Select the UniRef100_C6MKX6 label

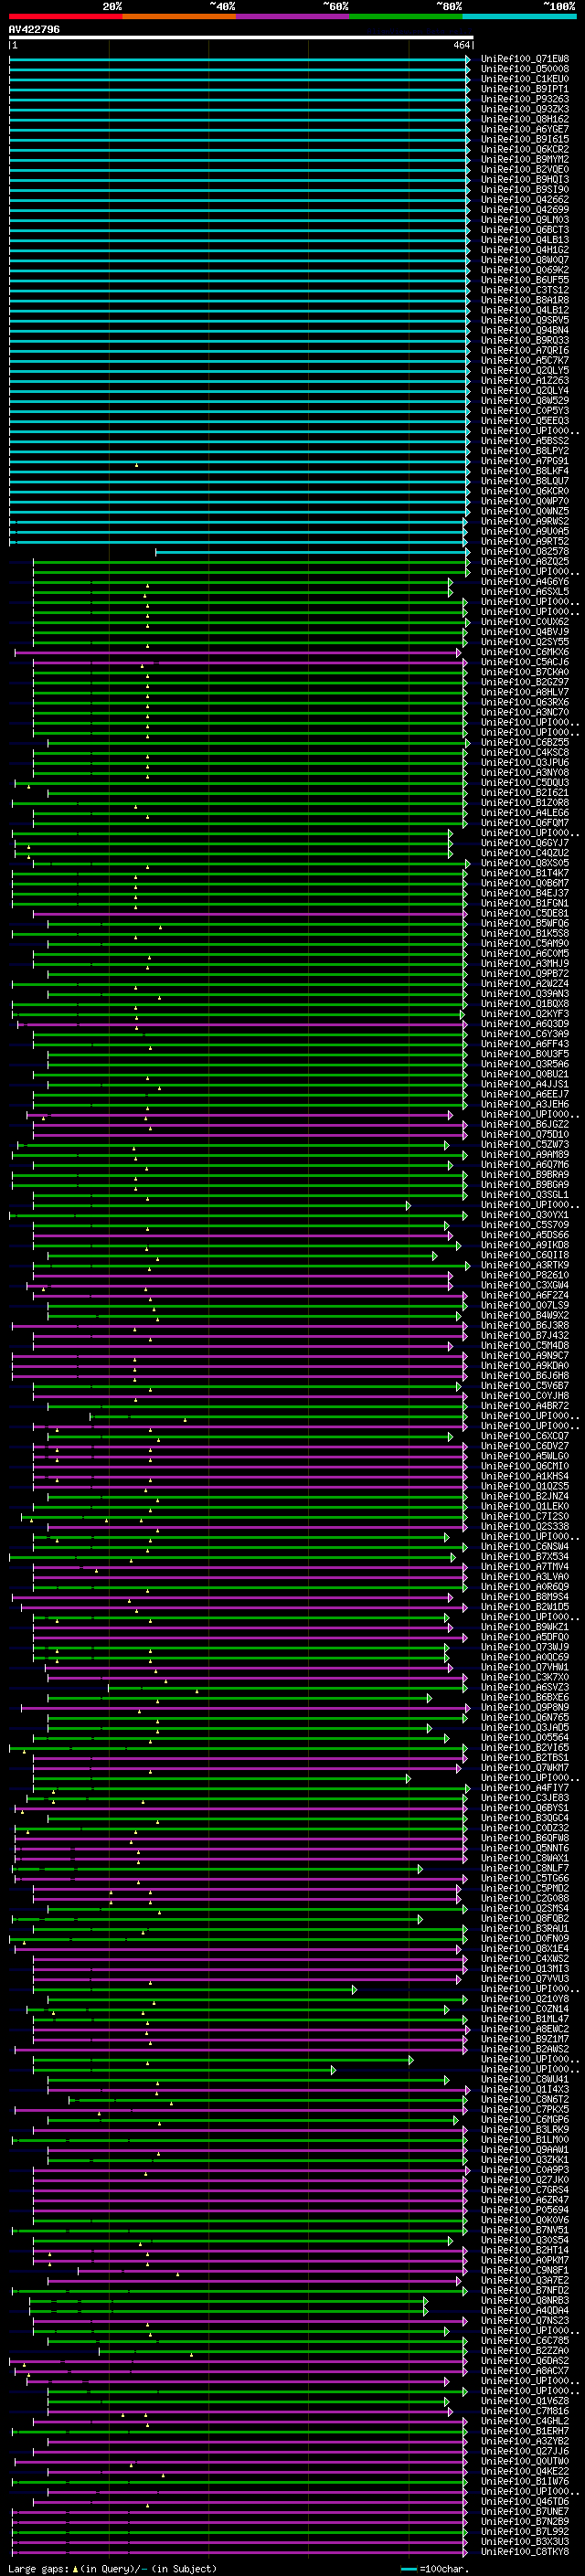(x=525, y=652)
